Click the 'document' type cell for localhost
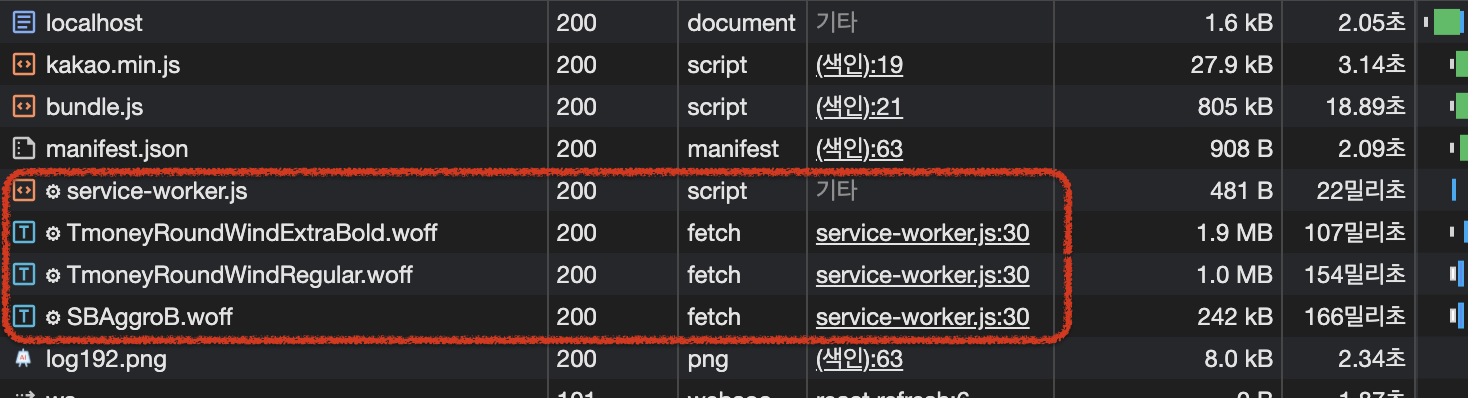This screenshot has width=1468, height=398. pyautogui.click(x=741, y=22)
